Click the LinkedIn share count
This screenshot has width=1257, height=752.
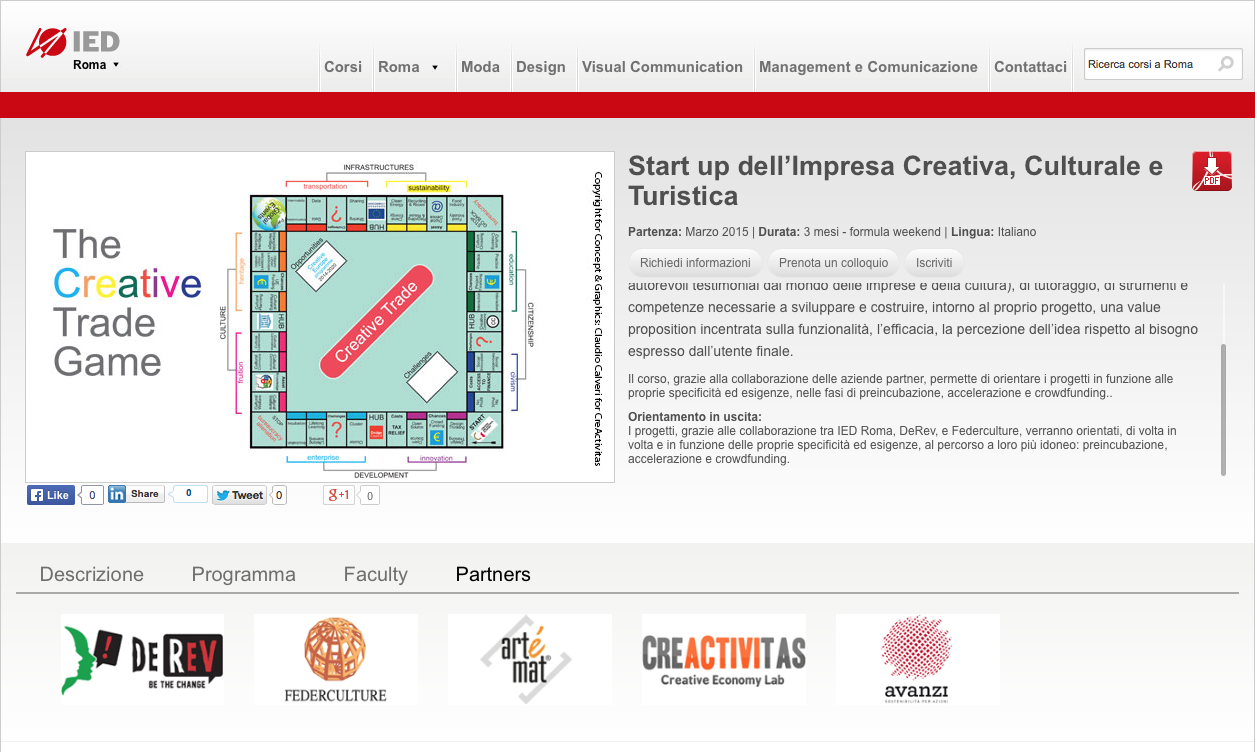189,494
